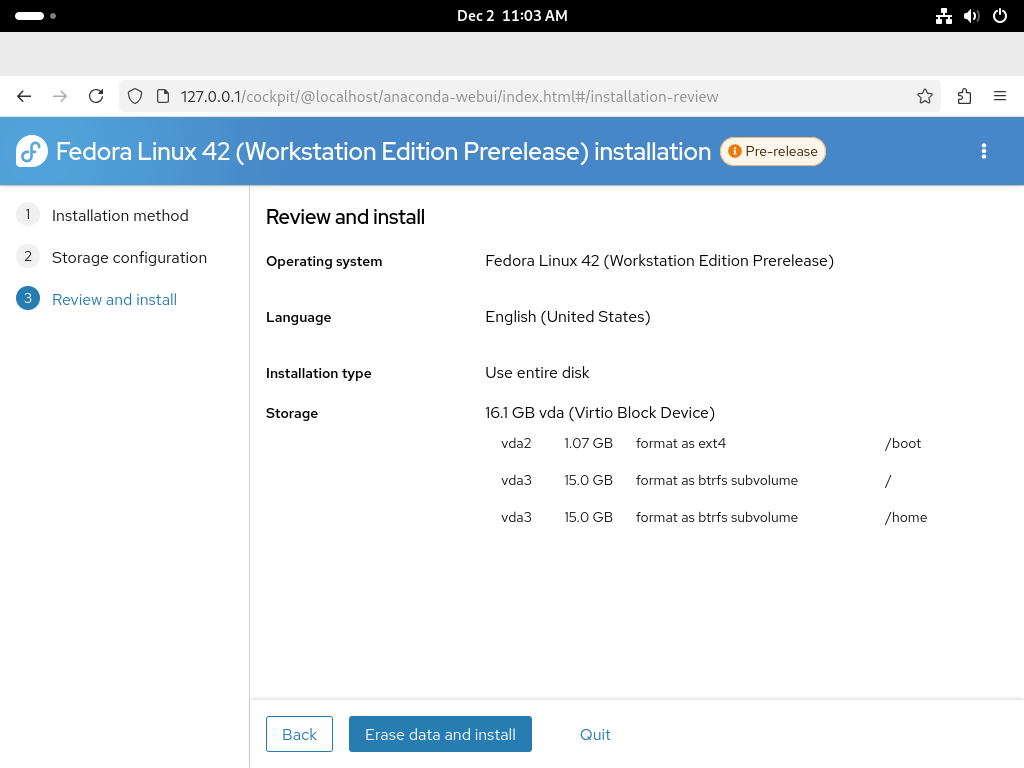Reload the page with the refresh icon

tap(96, 97)
